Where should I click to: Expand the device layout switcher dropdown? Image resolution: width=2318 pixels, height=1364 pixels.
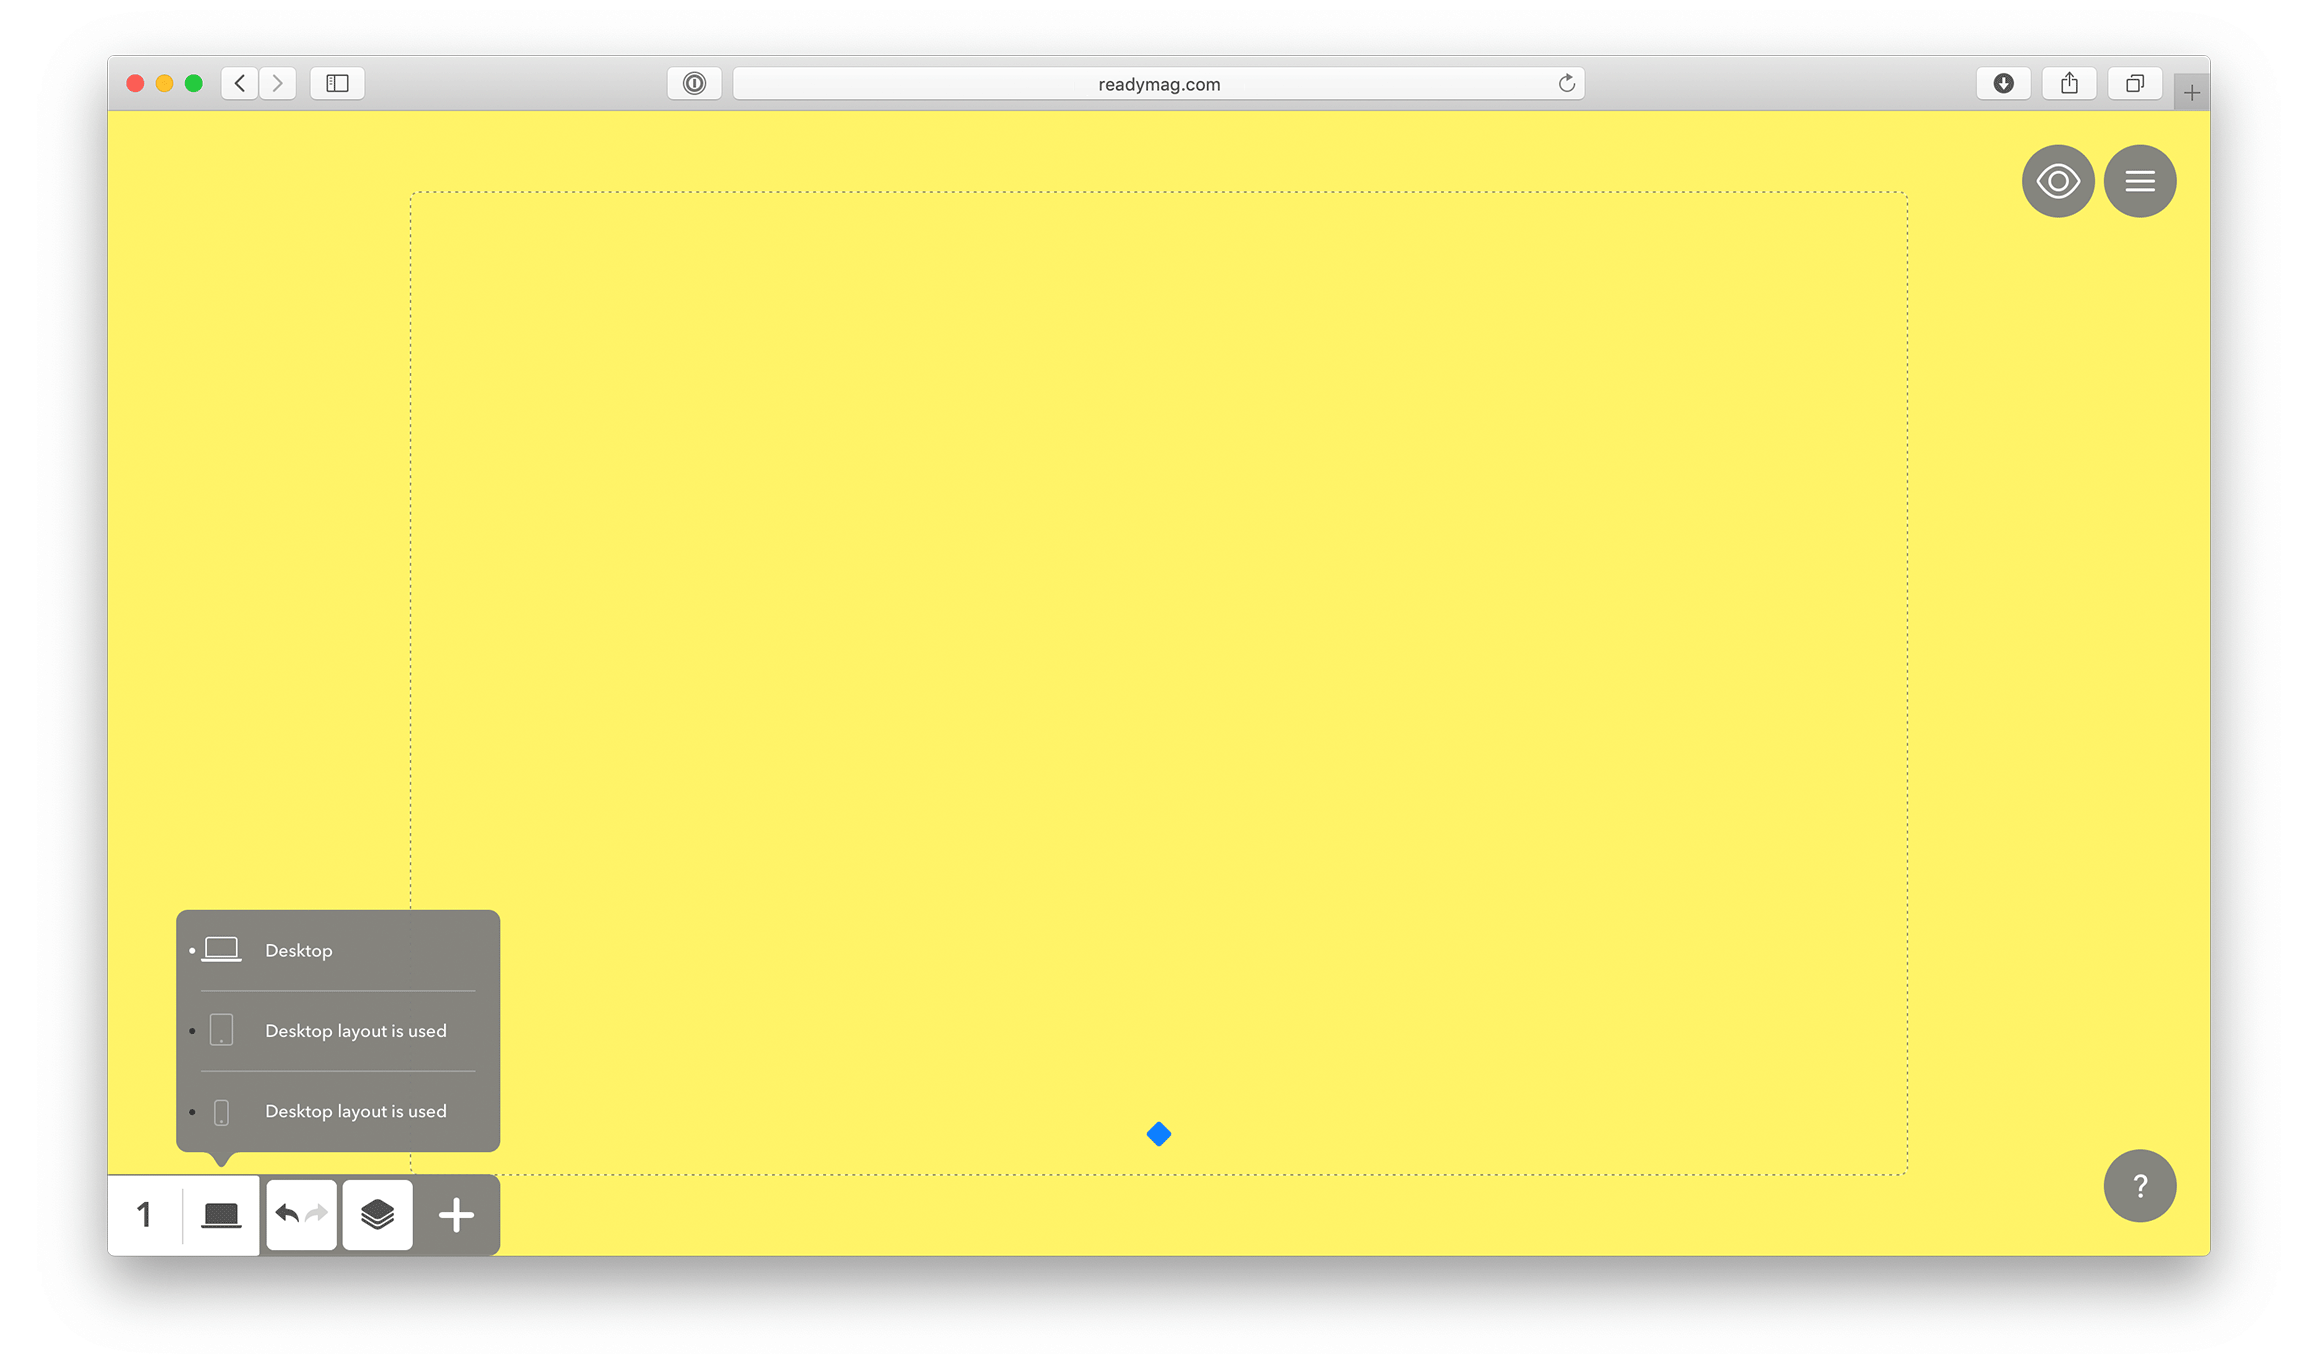219,1213
